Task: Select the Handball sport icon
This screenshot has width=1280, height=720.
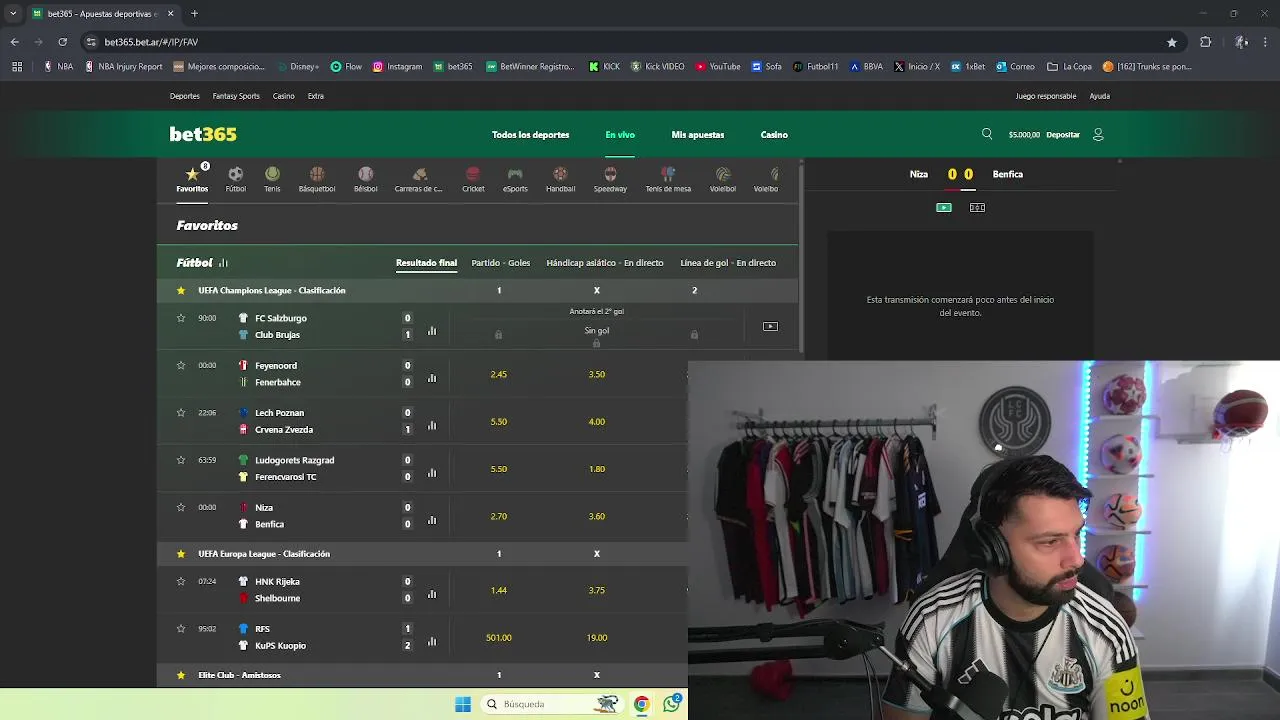Action: [x=560, y=180]
